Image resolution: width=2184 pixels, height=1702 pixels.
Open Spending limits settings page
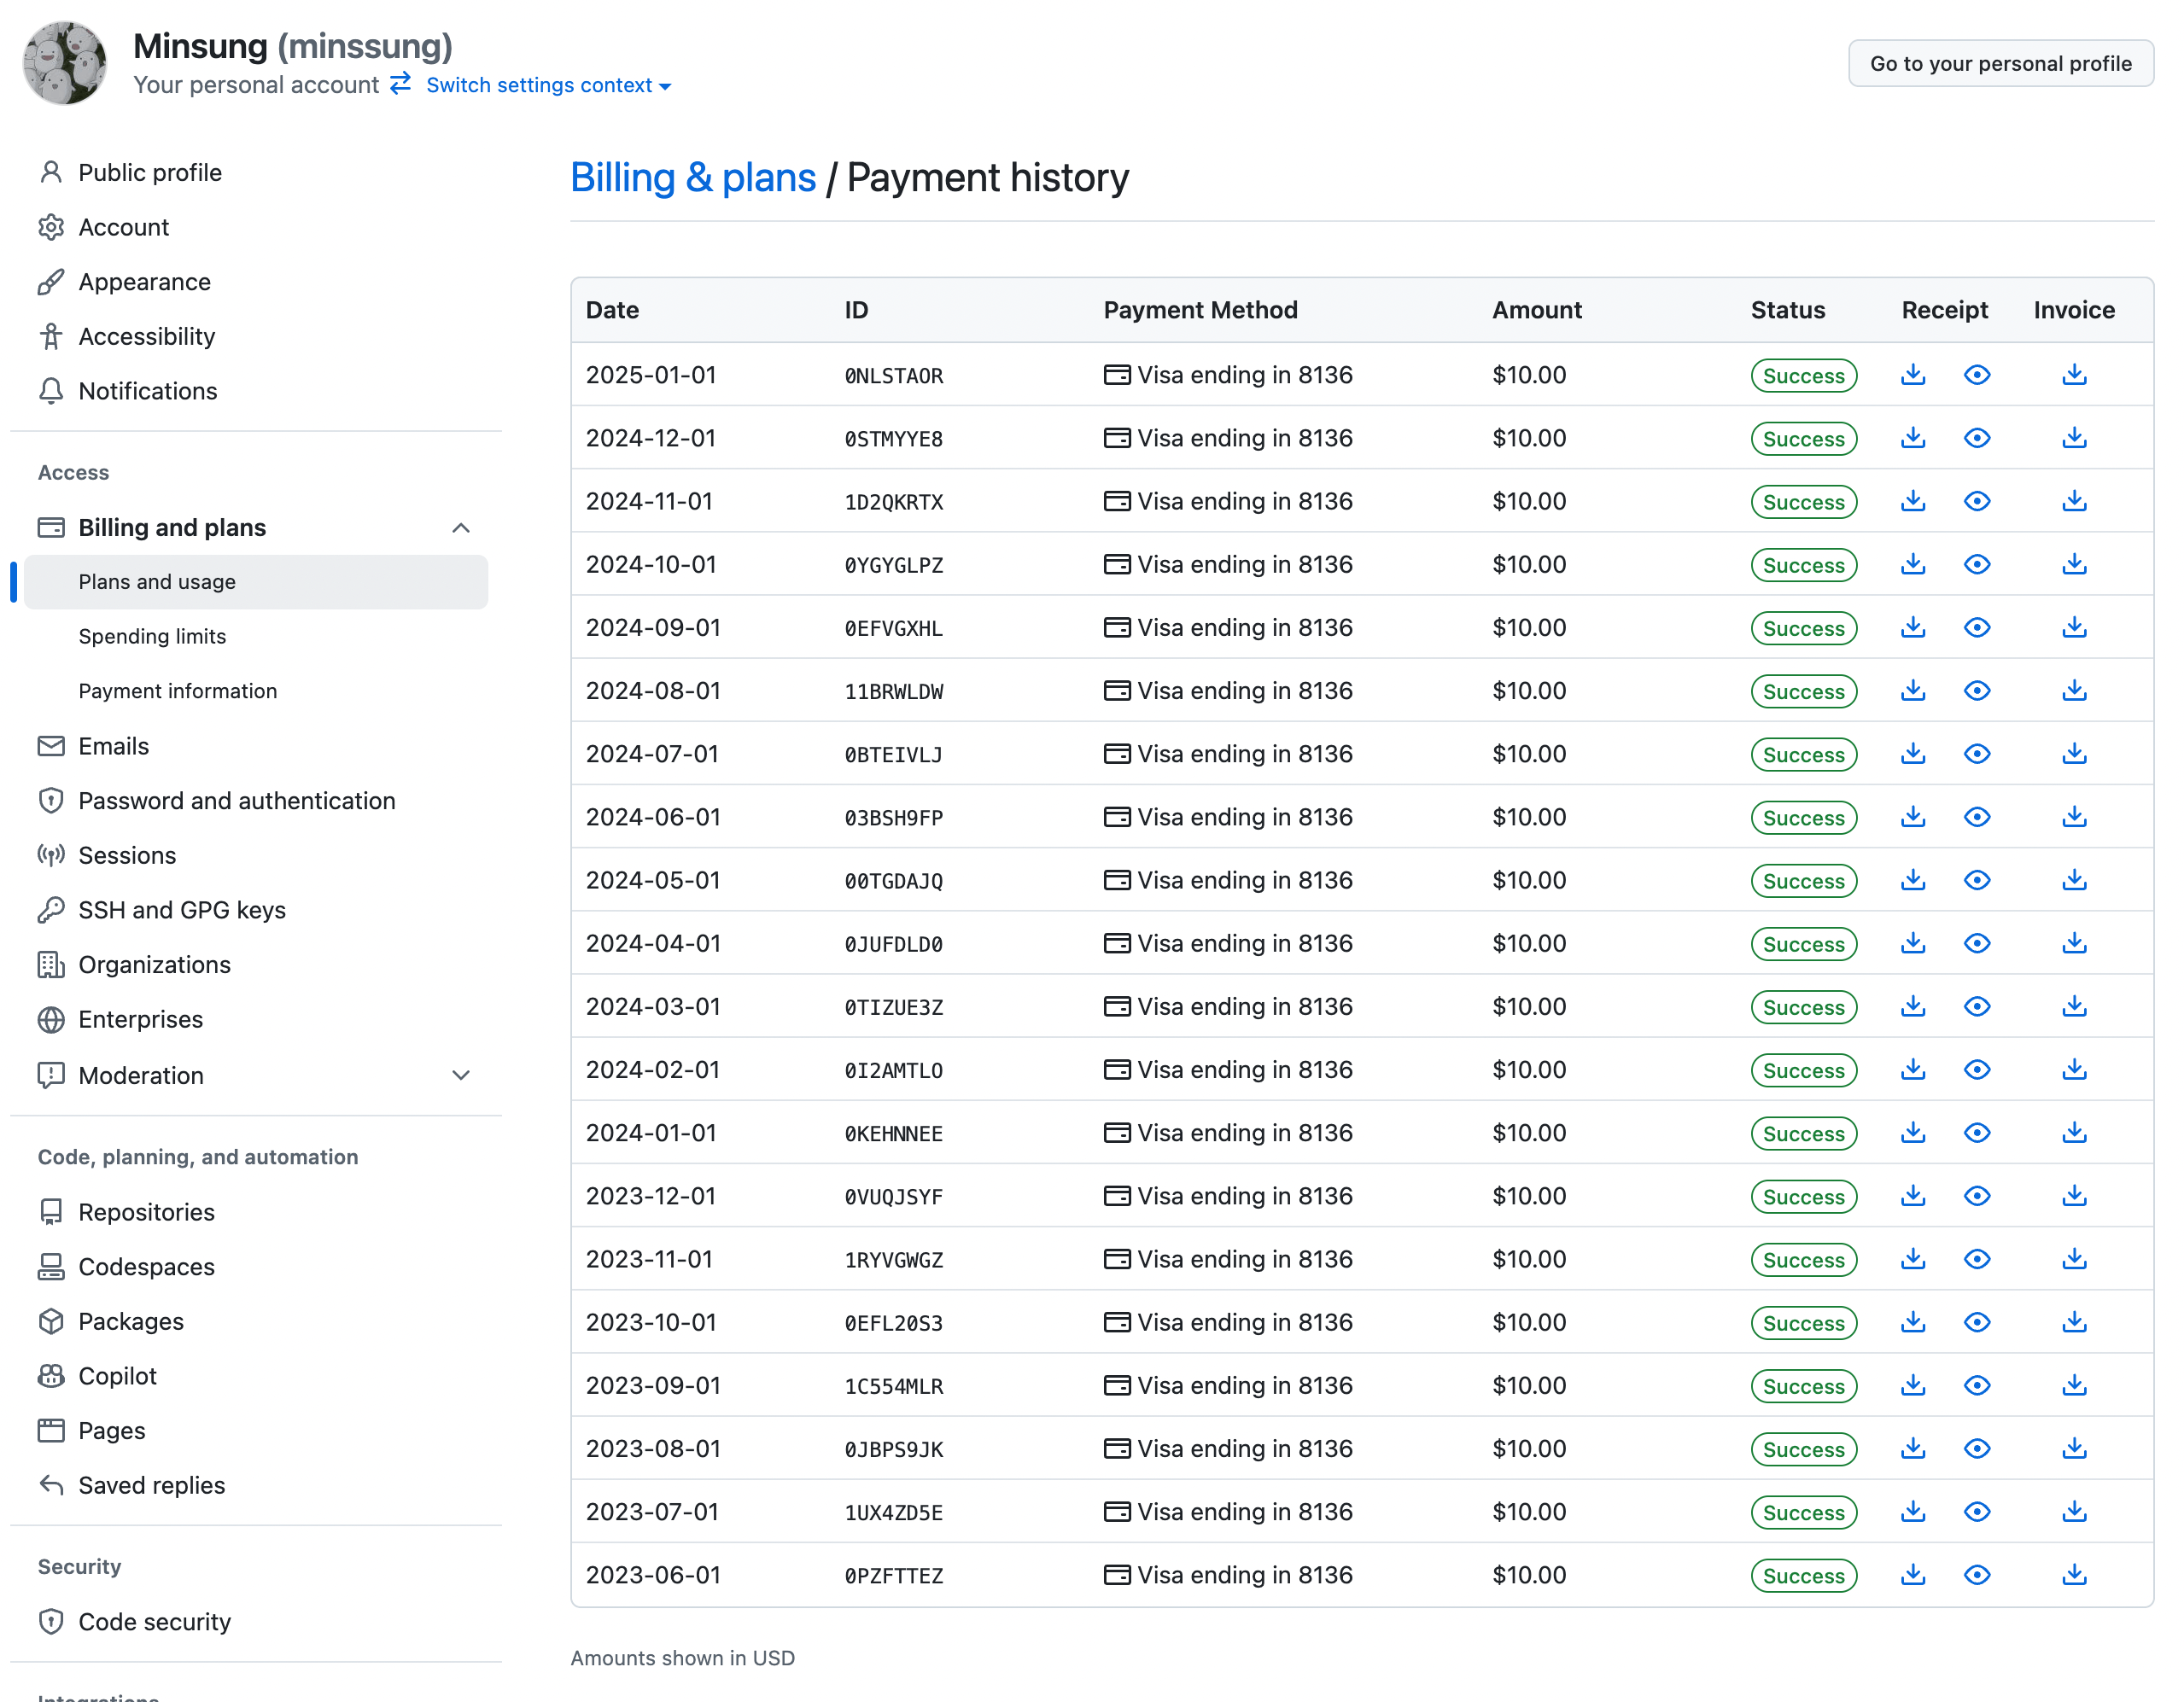152,636
